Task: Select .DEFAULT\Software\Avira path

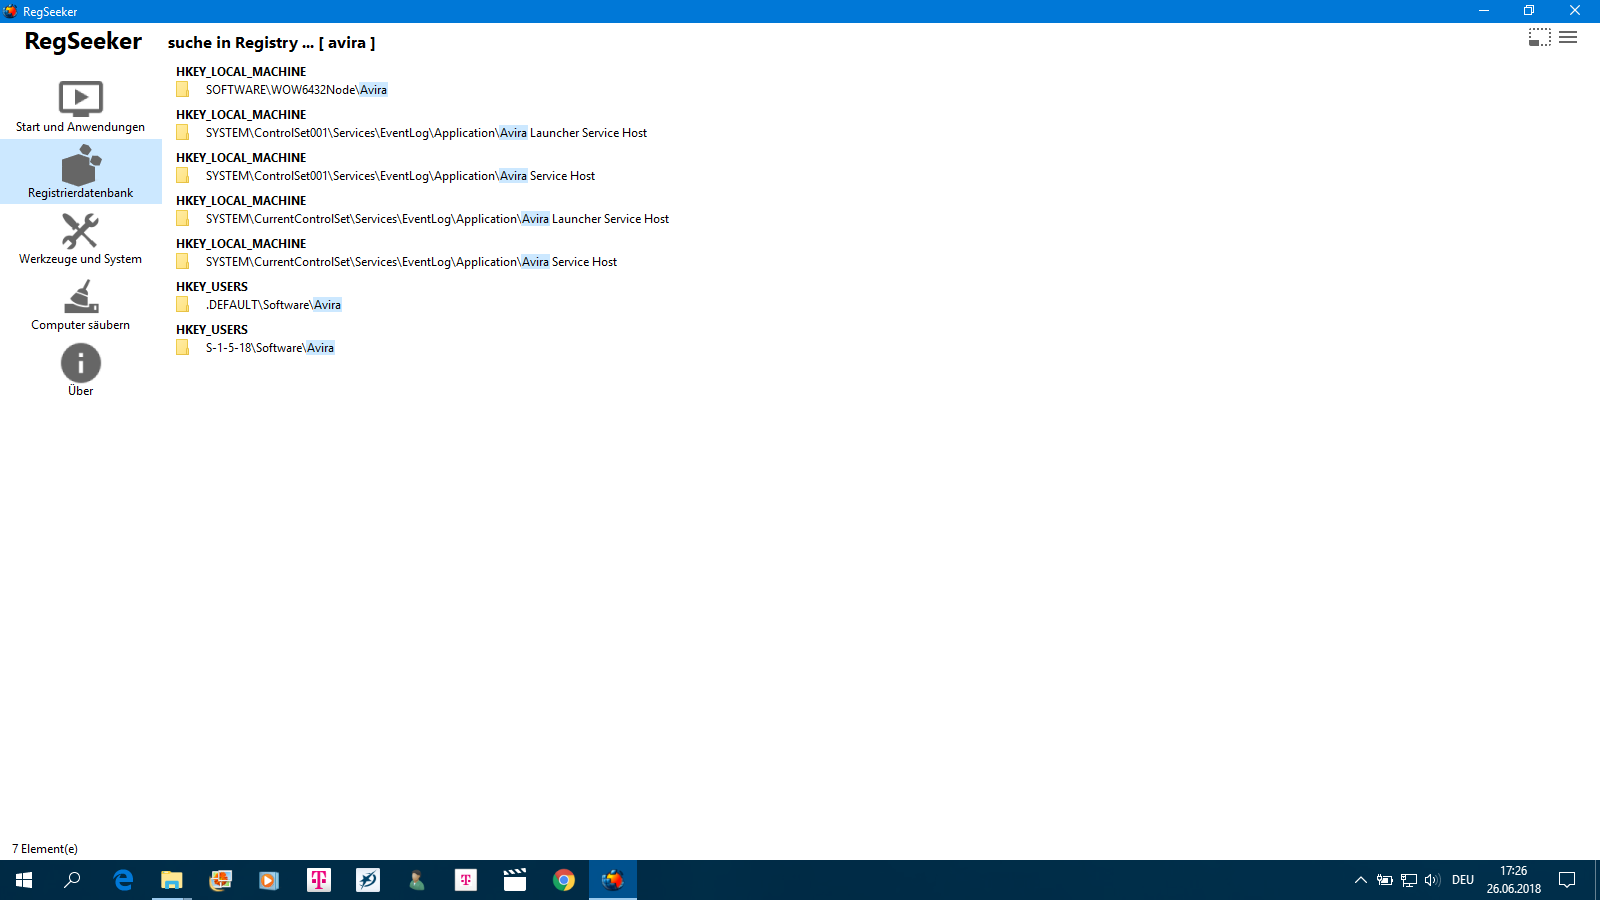Action: pyautogui.click(x=273, y=305)
